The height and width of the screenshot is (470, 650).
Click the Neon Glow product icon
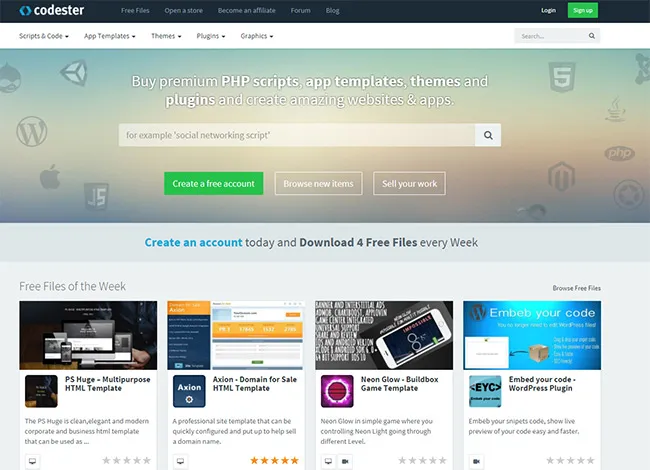pyautogui.click(x=337, y=391)
